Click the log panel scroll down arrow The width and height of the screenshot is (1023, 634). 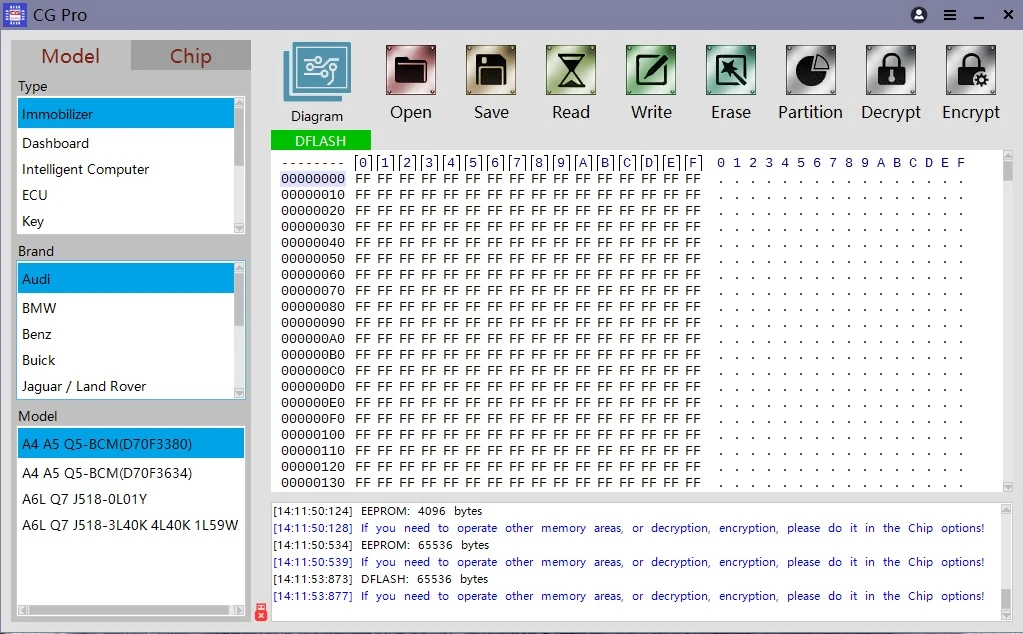tap(1006, 614)
